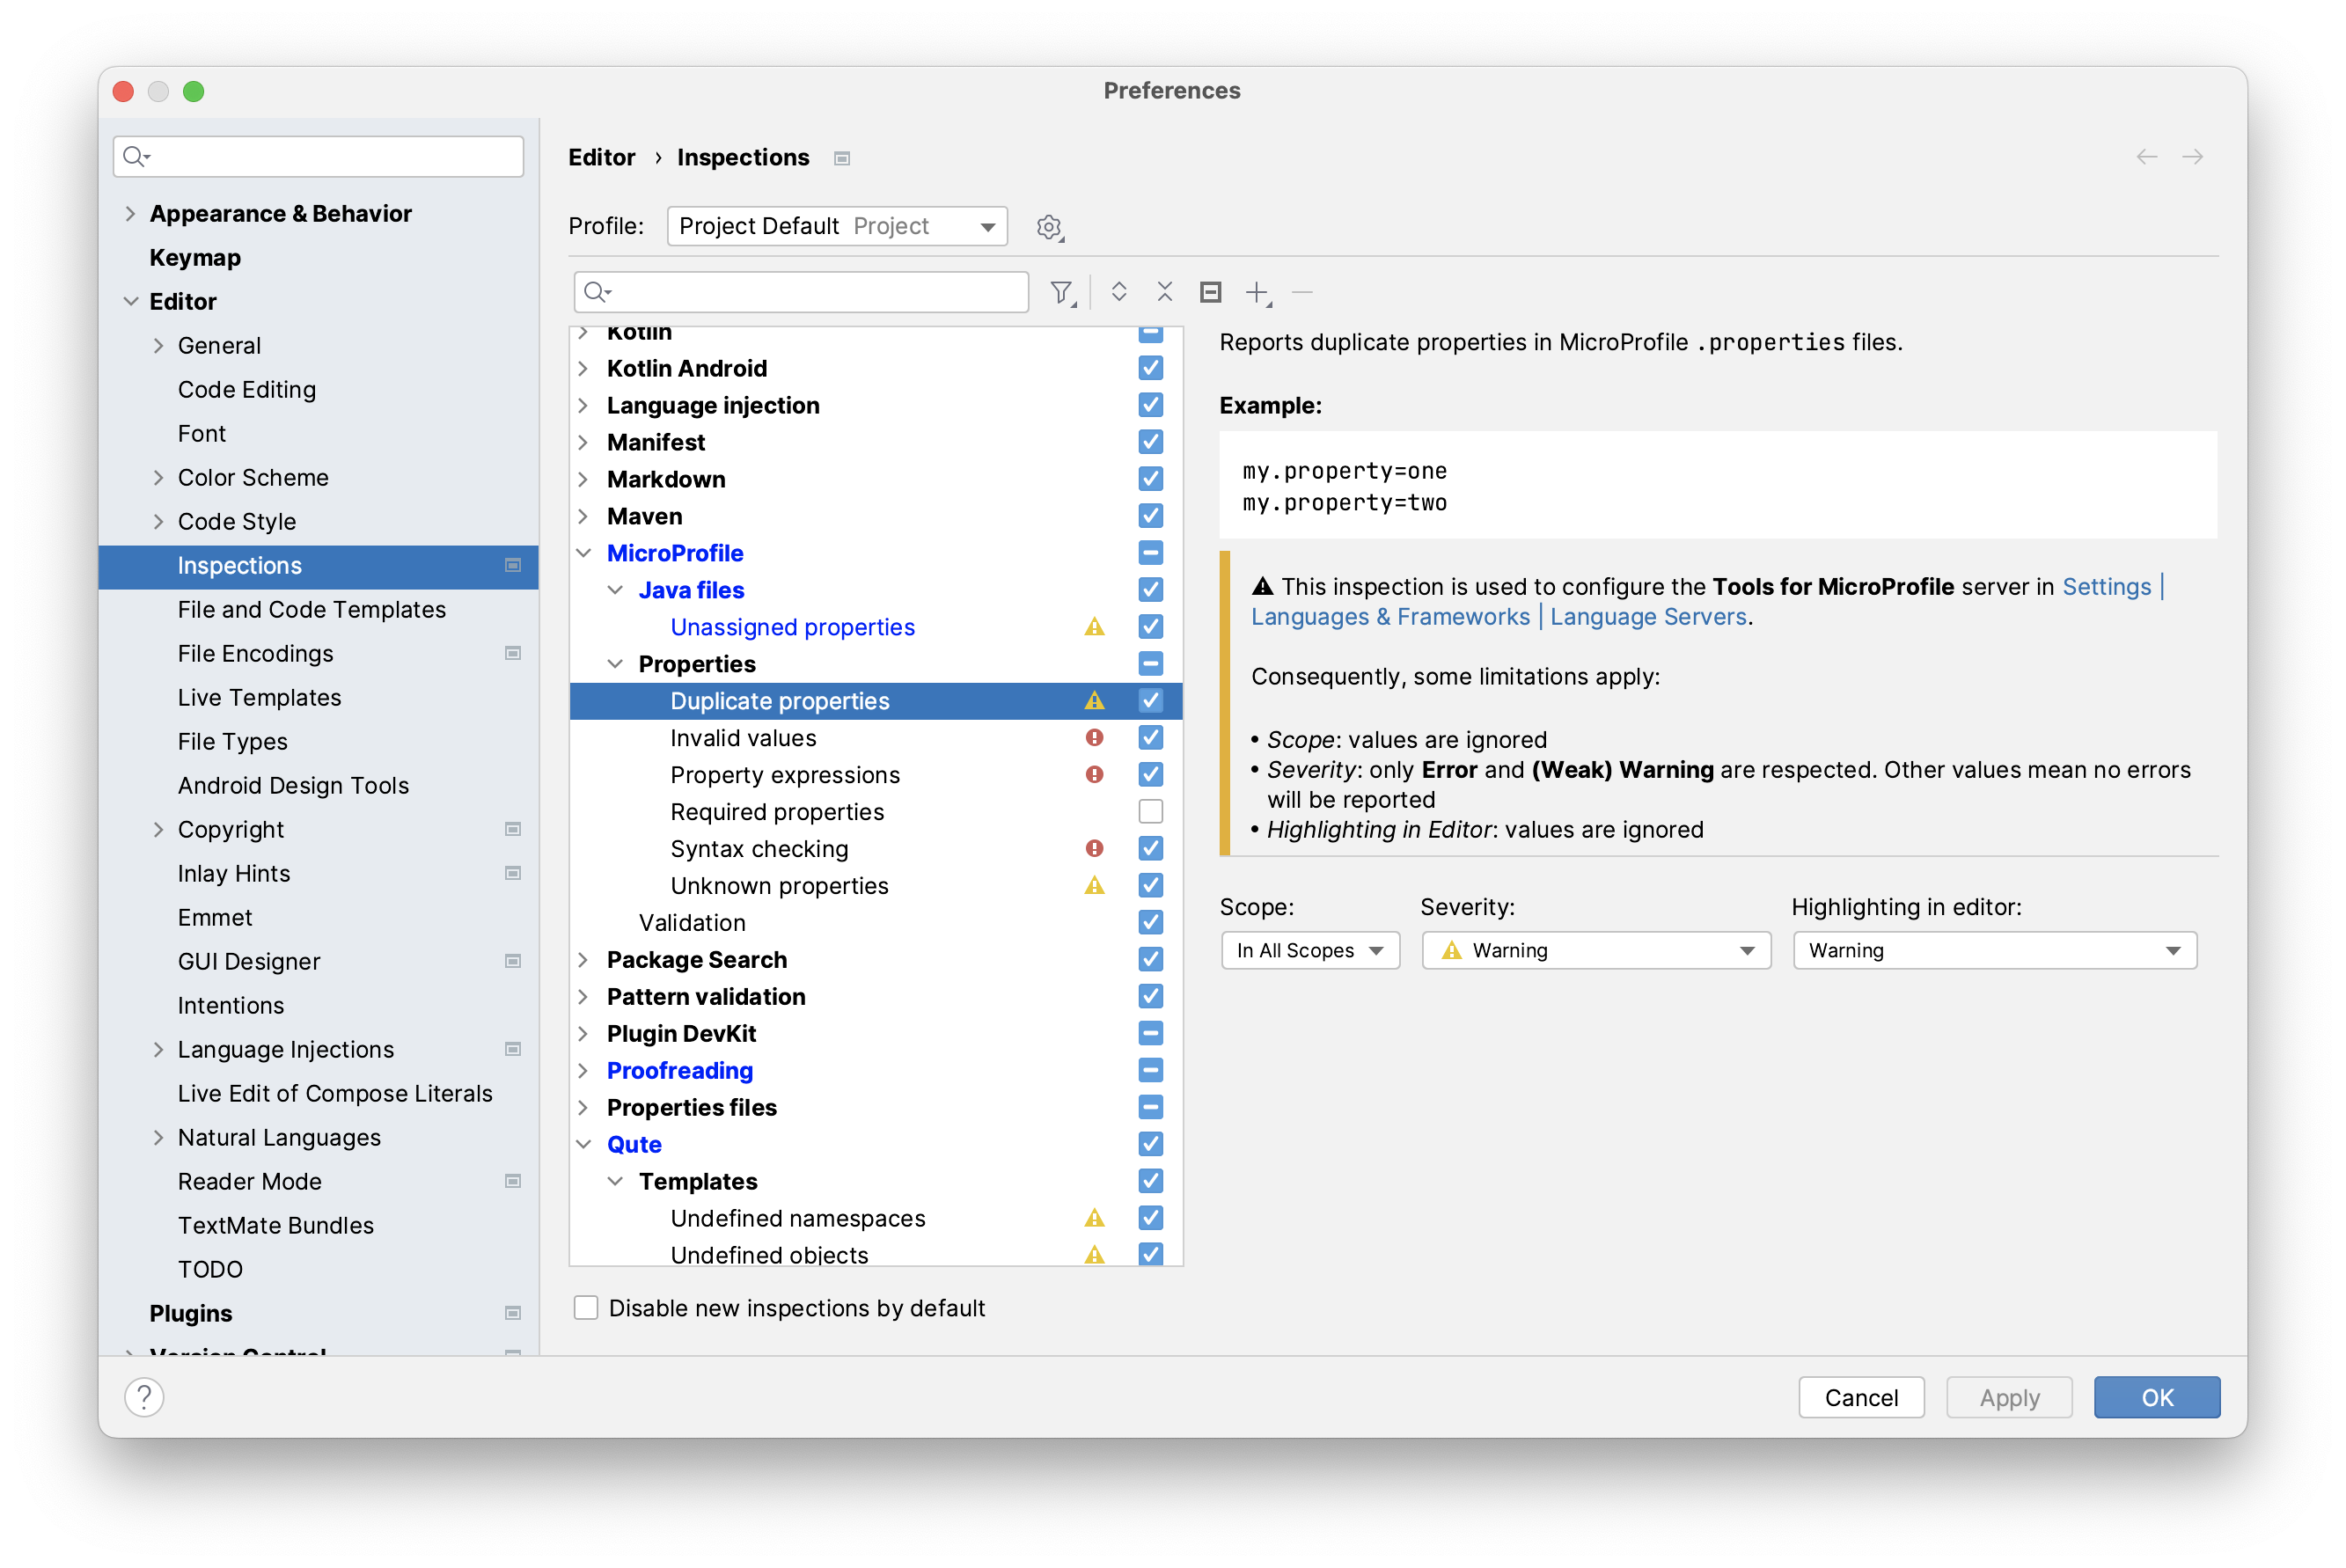This screenshot has height=1568, width=2346.
Task: Click project icon beside Copyright item
Action: 513,830
